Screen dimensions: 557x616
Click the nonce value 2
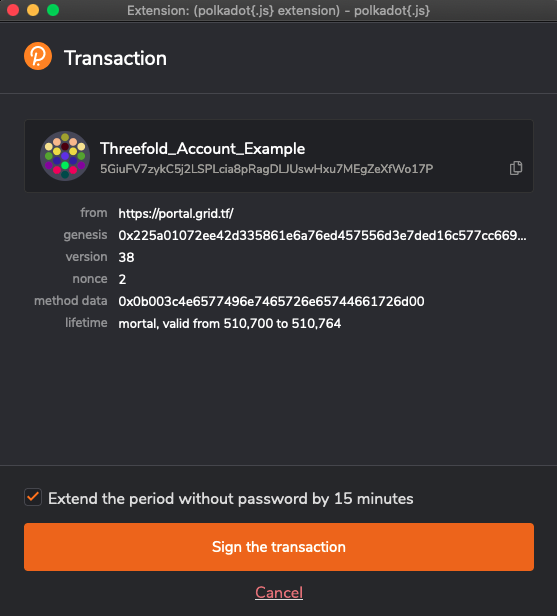[x=122, y=279]
